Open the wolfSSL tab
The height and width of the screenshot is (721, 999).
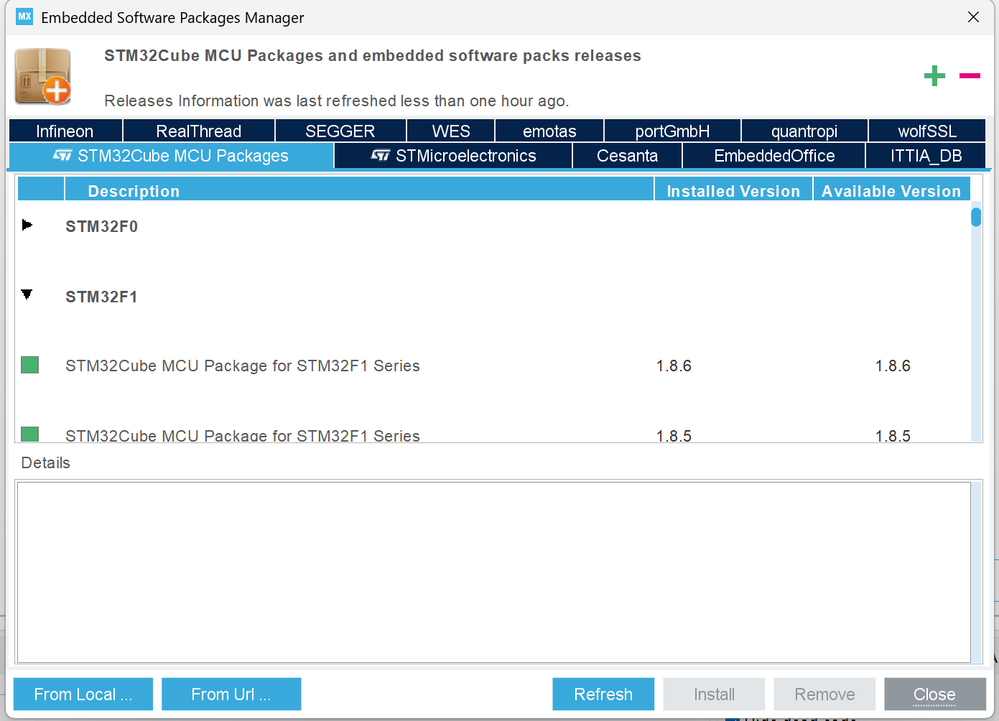[927, 131]
